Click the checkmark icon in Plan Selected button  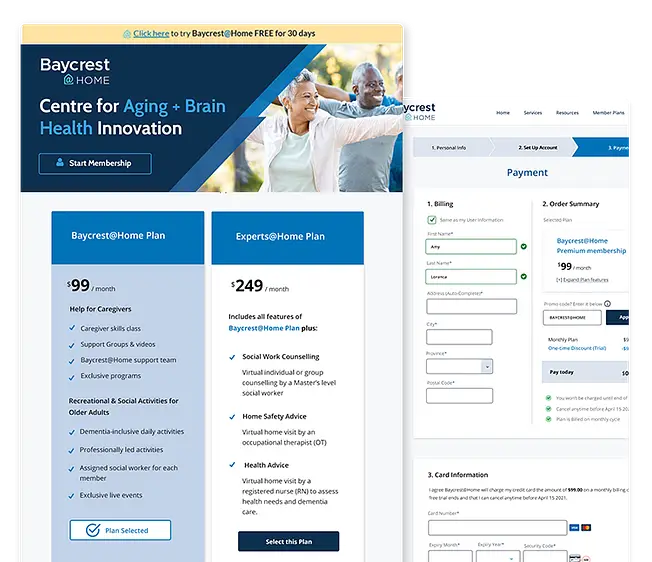92,530
